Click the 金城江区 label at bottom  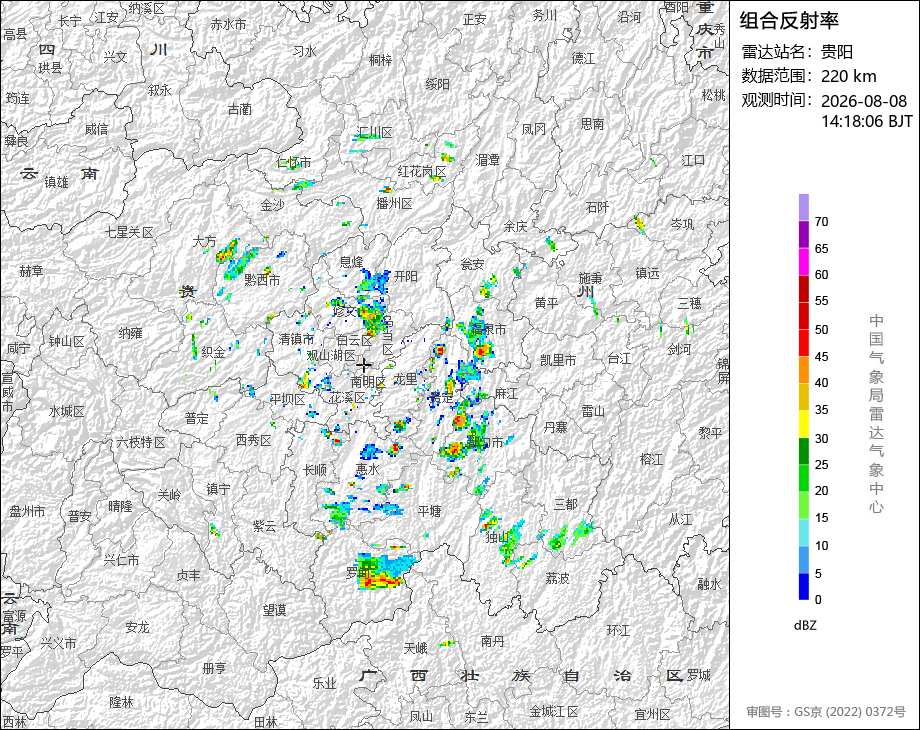(554, 712)
